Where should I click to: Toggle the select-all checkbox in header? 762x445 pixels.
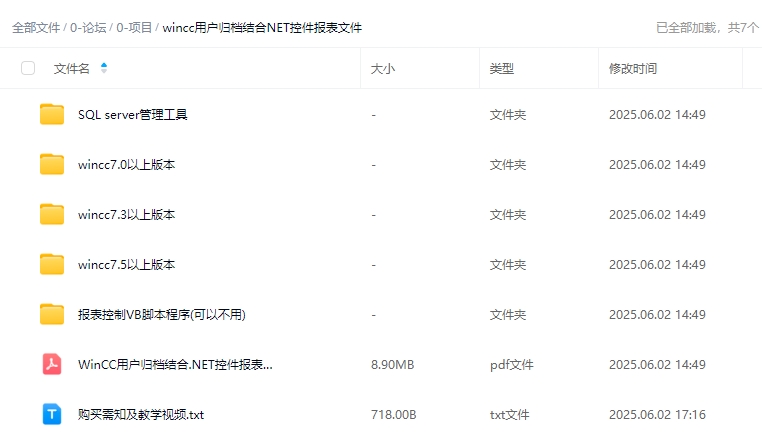[x=28, y=68]
